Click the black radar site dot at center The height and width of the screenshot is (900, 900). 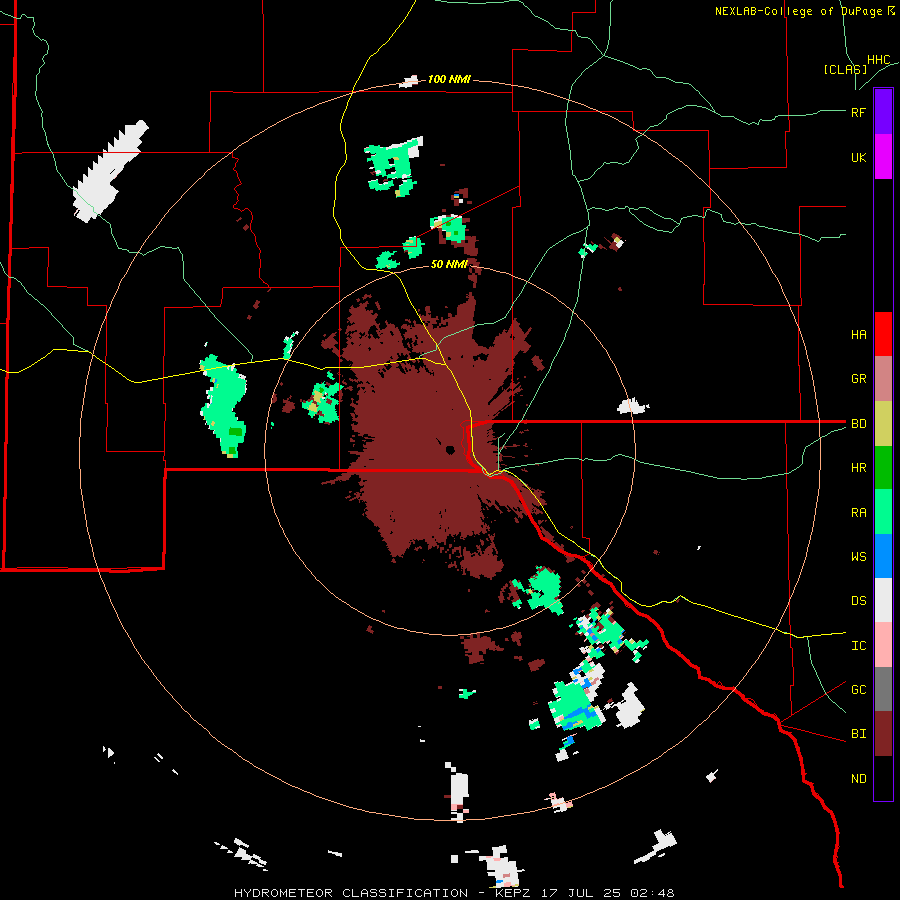[x=450, y=449]
